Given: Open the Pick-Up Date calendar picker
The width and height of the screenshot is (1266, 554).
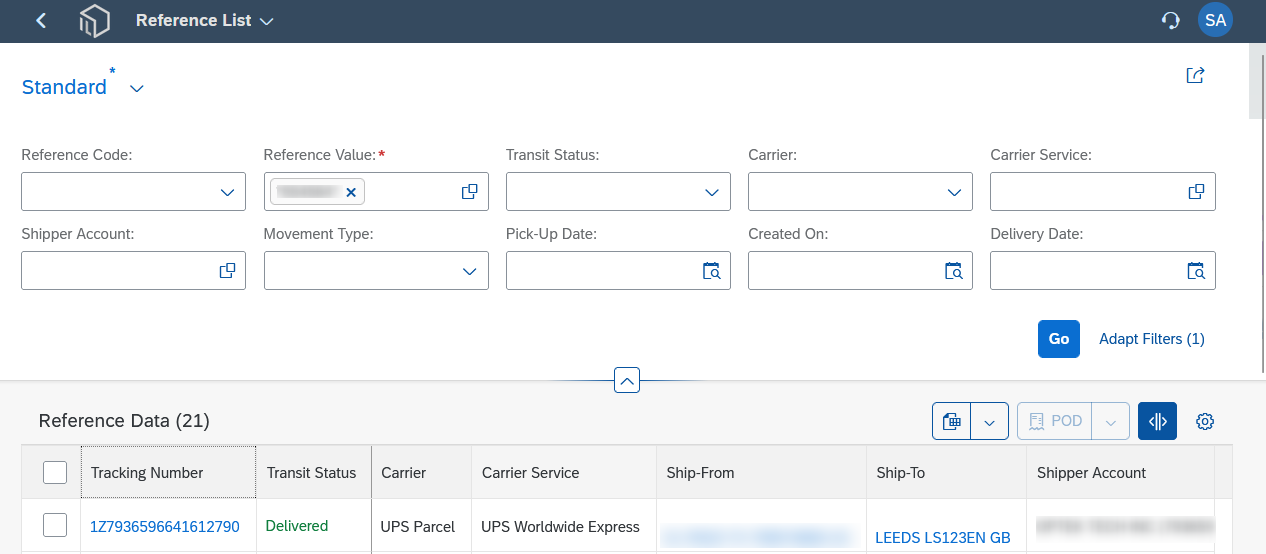Looking at the screenshot, I should click(711, 270).
